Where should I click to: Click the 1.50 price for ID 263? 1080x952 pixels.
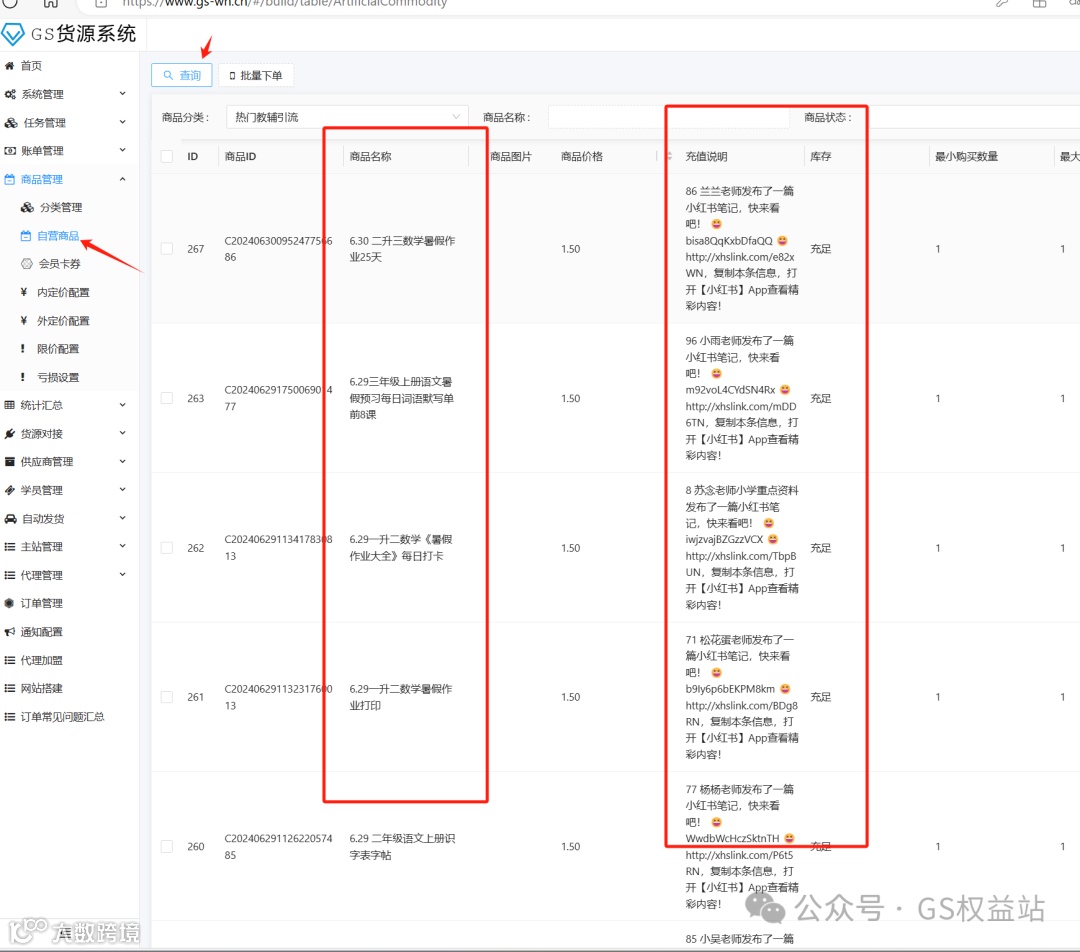(x=570, y=398)
